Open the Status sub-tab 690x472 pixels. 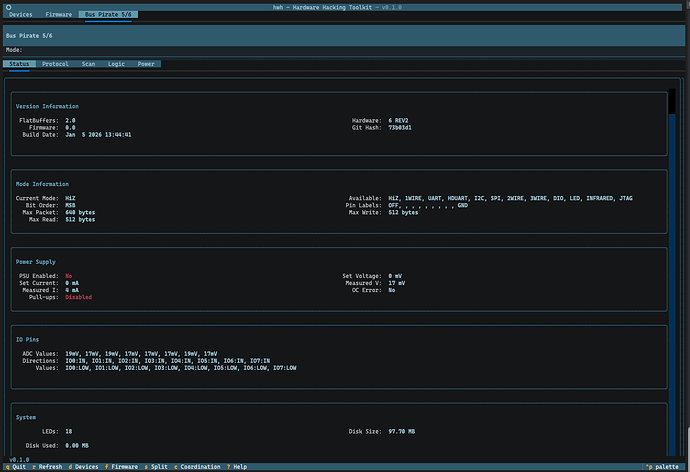coord(20,64)
